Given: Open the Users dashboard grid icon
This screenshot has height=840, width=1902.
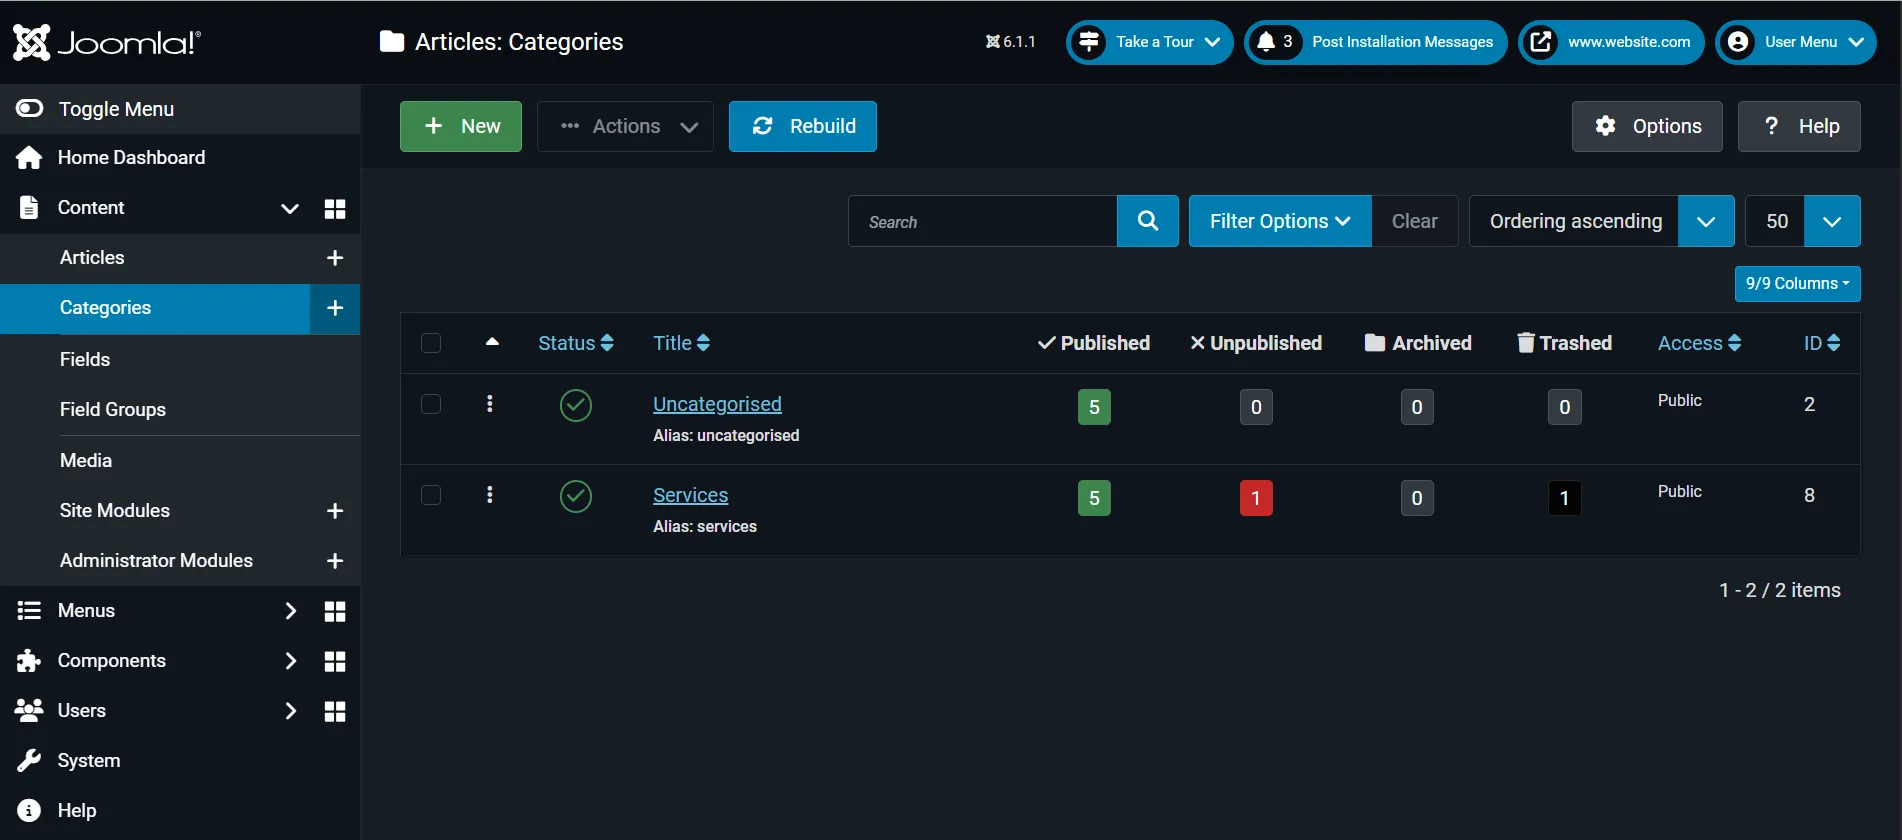Looking at the screenshot, I should click(335, 711).
